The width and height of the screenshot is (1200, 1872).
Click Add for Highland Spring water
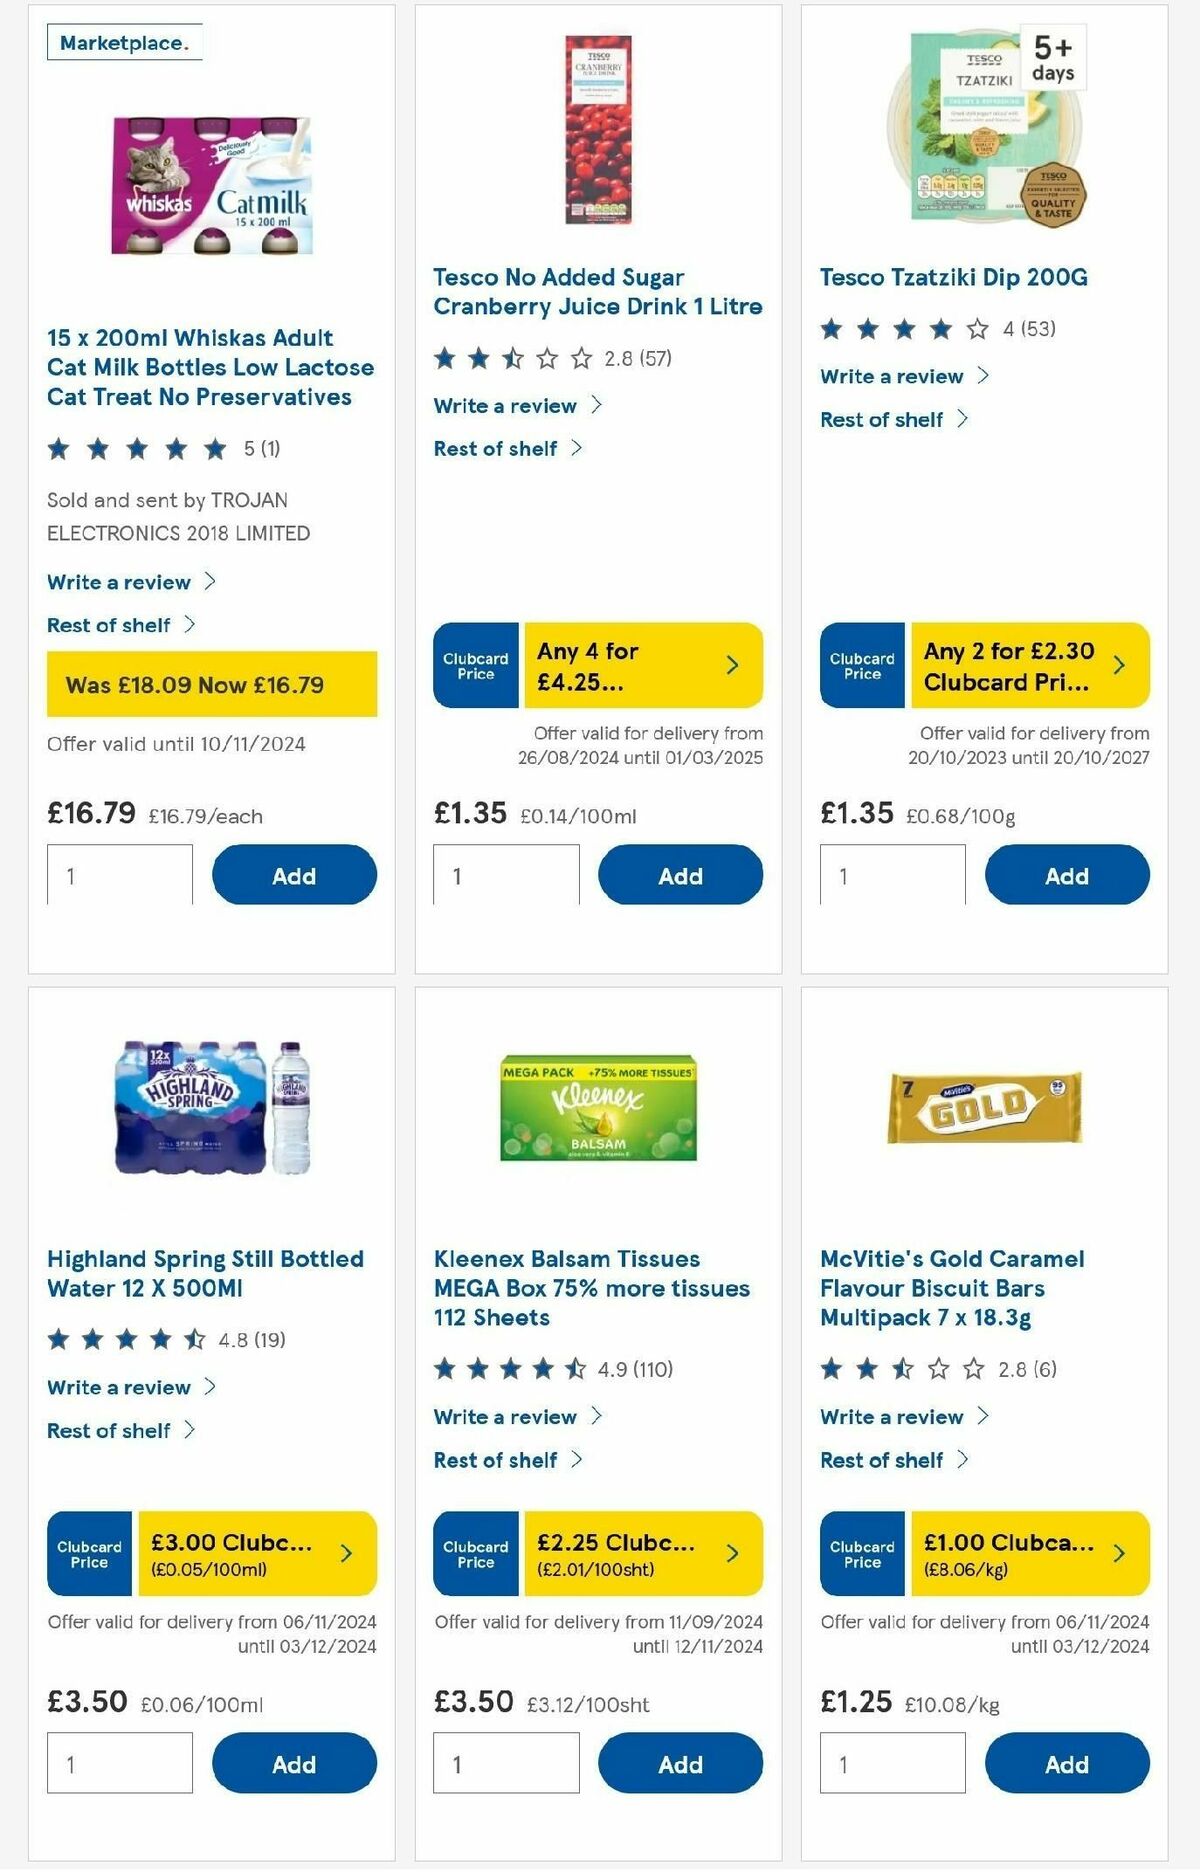coord(293,1762)
